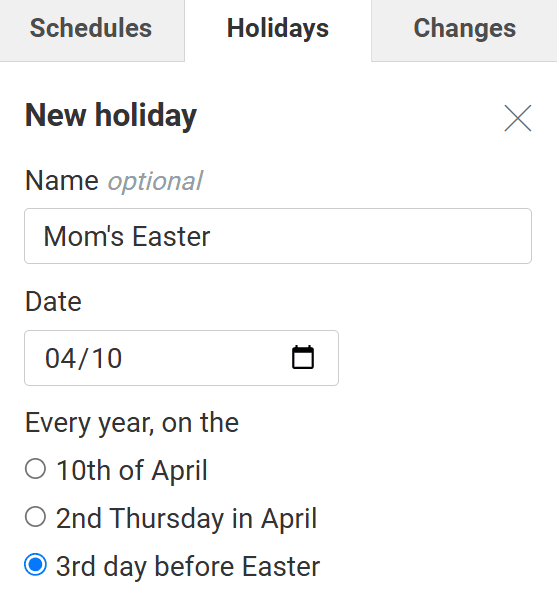Screen dimensions: 557x600
Task: Click the Date label above the date field
Action: [x=53, y=302]
